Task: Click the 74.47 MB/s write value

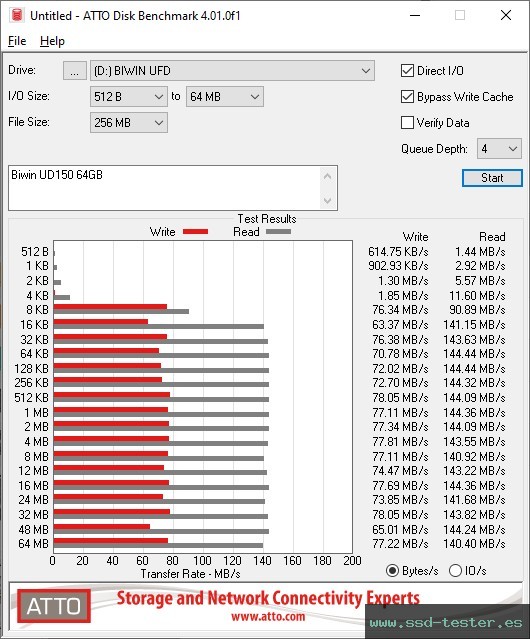Action: [x=400, y=471]
